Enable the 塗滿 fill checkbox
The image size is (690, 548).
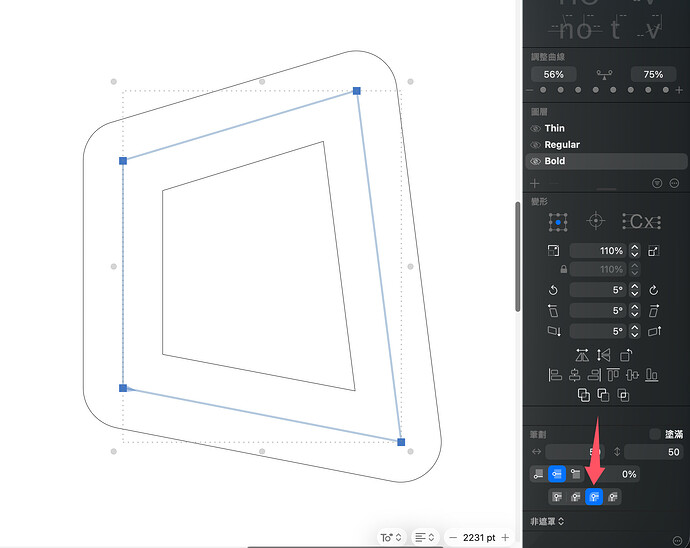[x=655, y=434]
